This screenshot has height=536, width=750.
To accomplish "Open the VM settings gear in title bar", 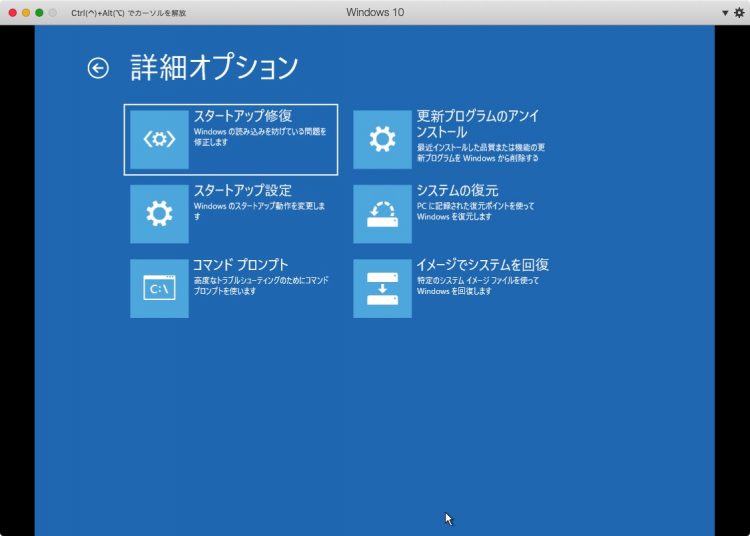I will click(x=739, y=13).
